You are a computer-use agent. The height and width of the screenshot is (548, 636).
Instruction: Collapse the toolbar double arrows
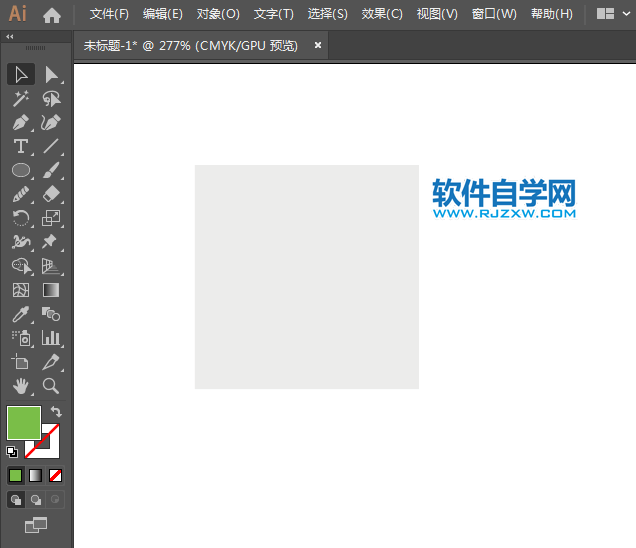pos(10,37)
